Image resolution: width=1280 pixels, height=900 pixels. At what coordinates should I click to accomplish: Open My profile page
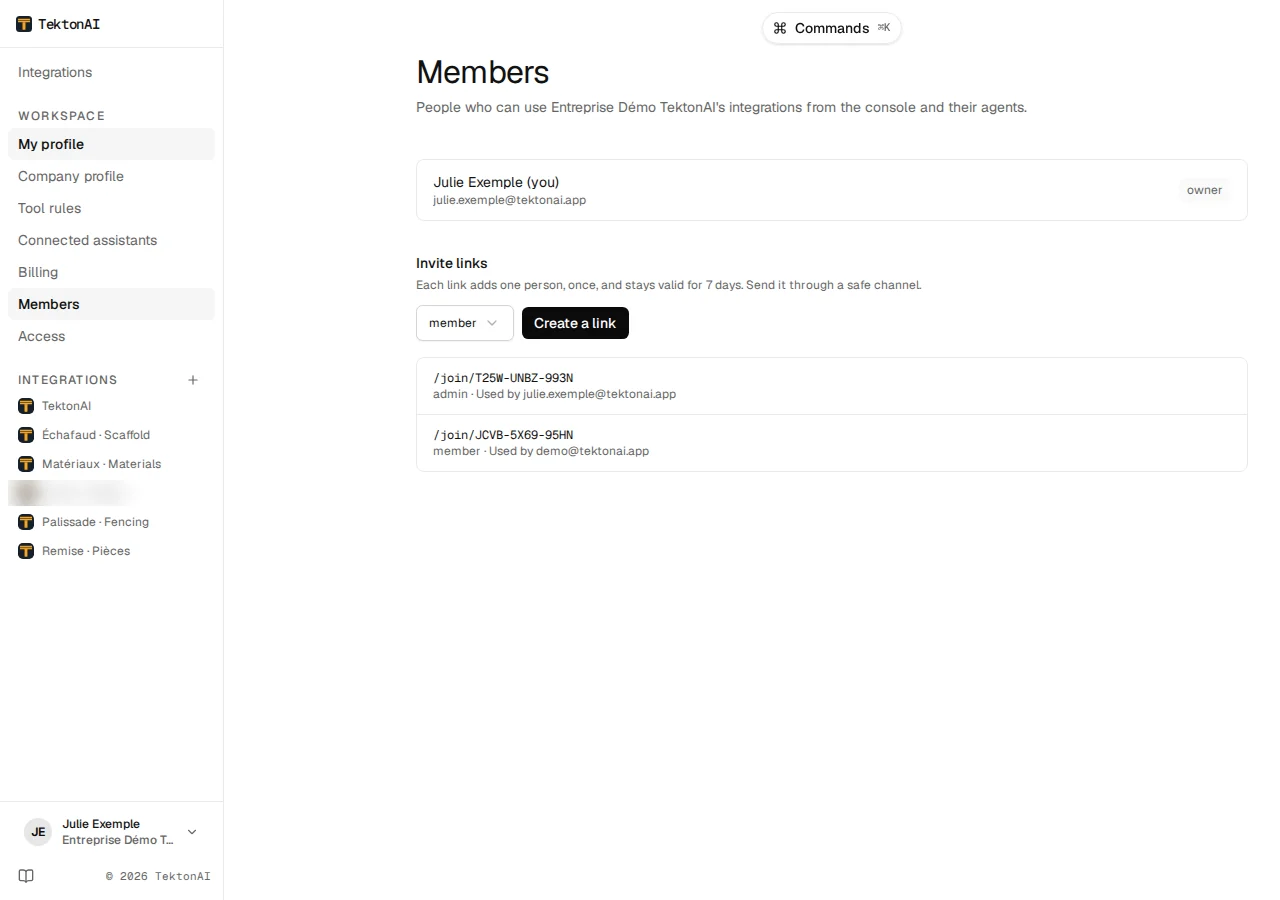(111, 144)
